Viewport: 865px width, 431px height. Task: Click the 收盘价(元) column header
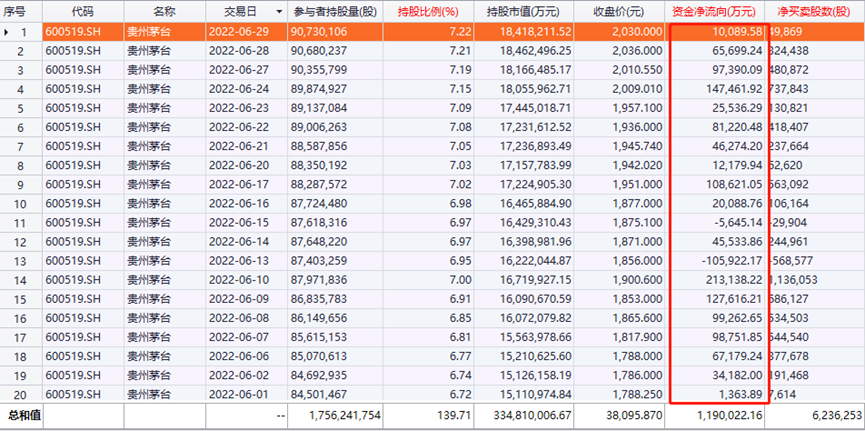[618, 11]
